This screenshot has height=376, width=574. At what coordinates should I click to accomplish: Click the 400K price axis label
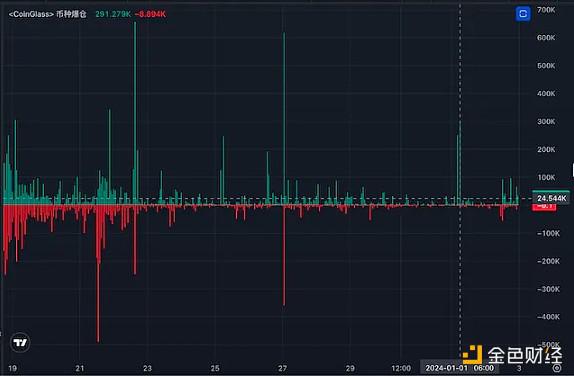(x=546, y=94)
